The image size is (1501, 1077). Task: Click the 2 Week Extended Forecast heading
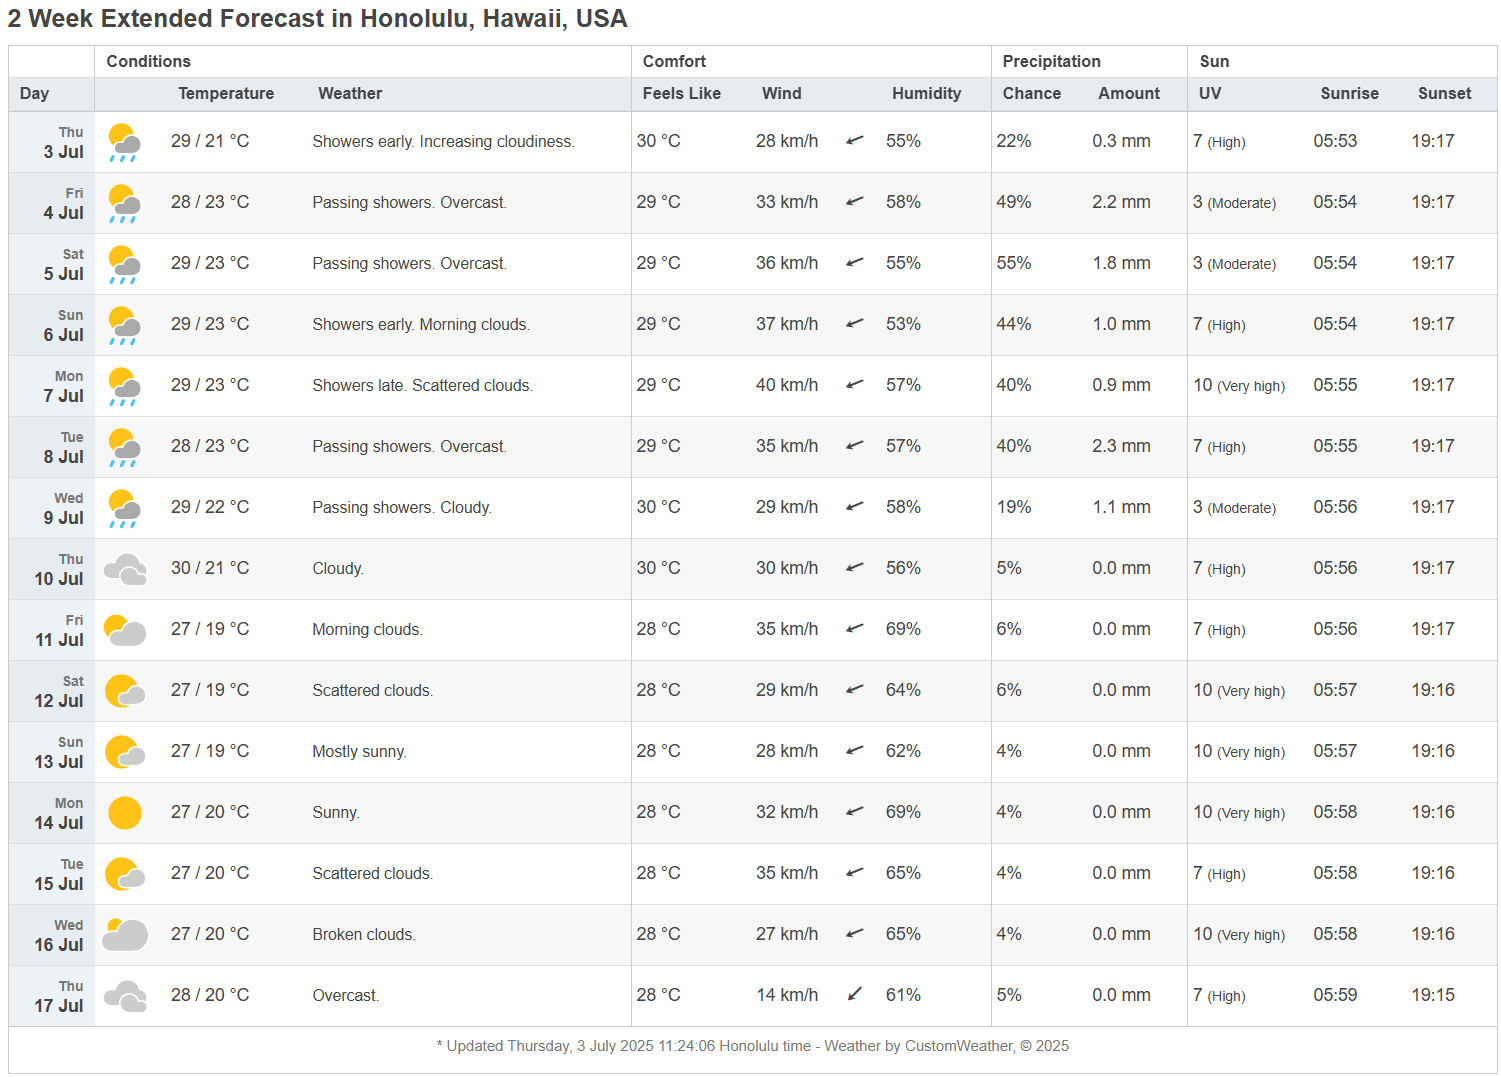pos(318,19)
